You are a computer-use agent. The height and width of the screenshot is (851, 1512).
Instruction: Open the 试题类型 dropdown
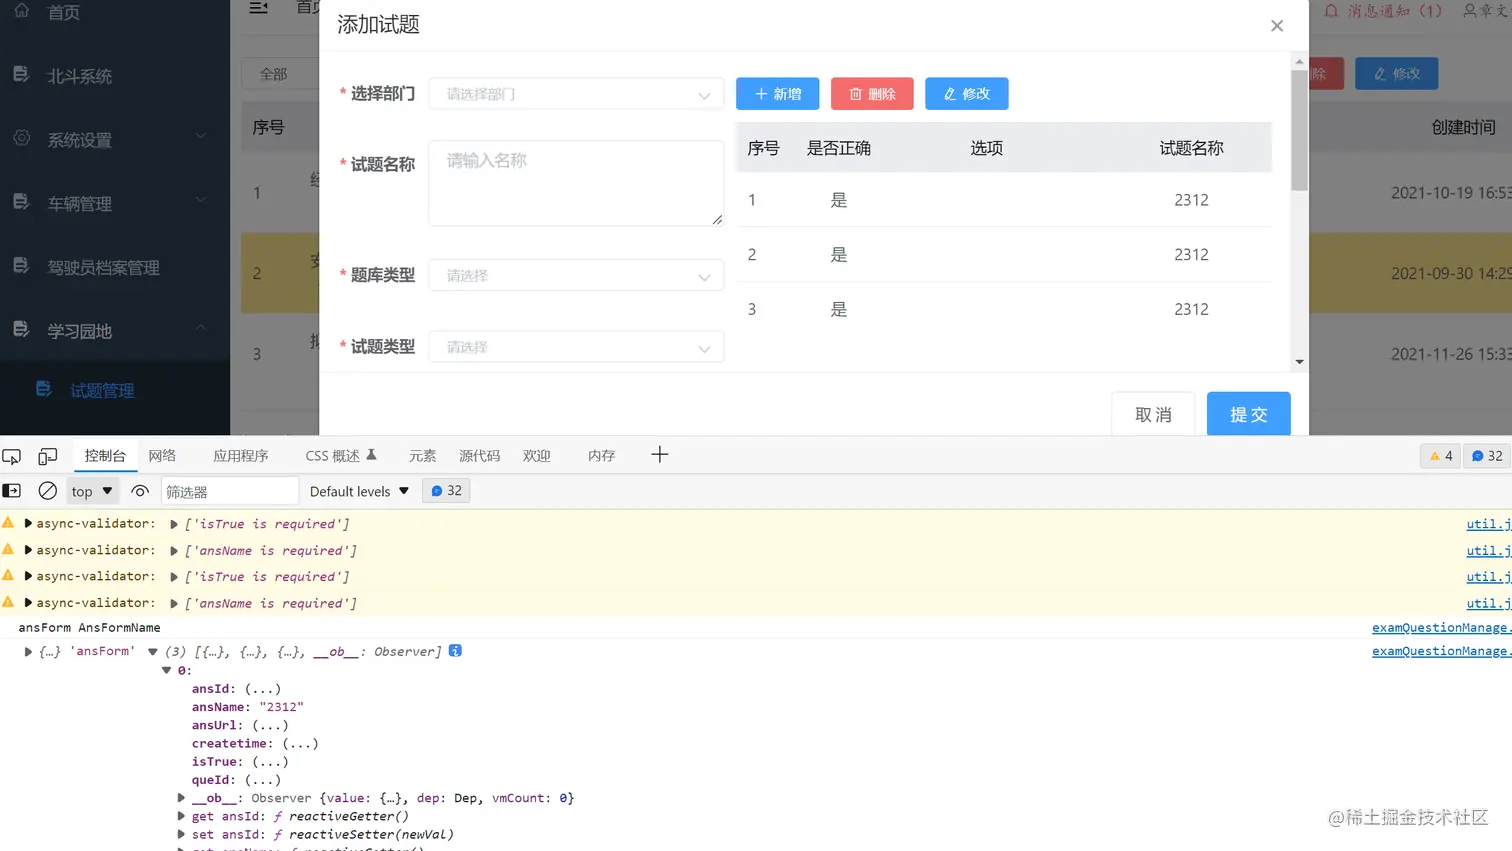576,347
